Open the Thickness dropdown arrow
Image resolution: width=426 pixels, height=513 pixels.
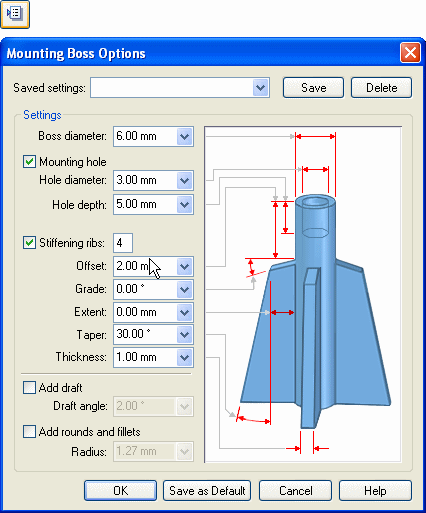(x=185, y=358)
